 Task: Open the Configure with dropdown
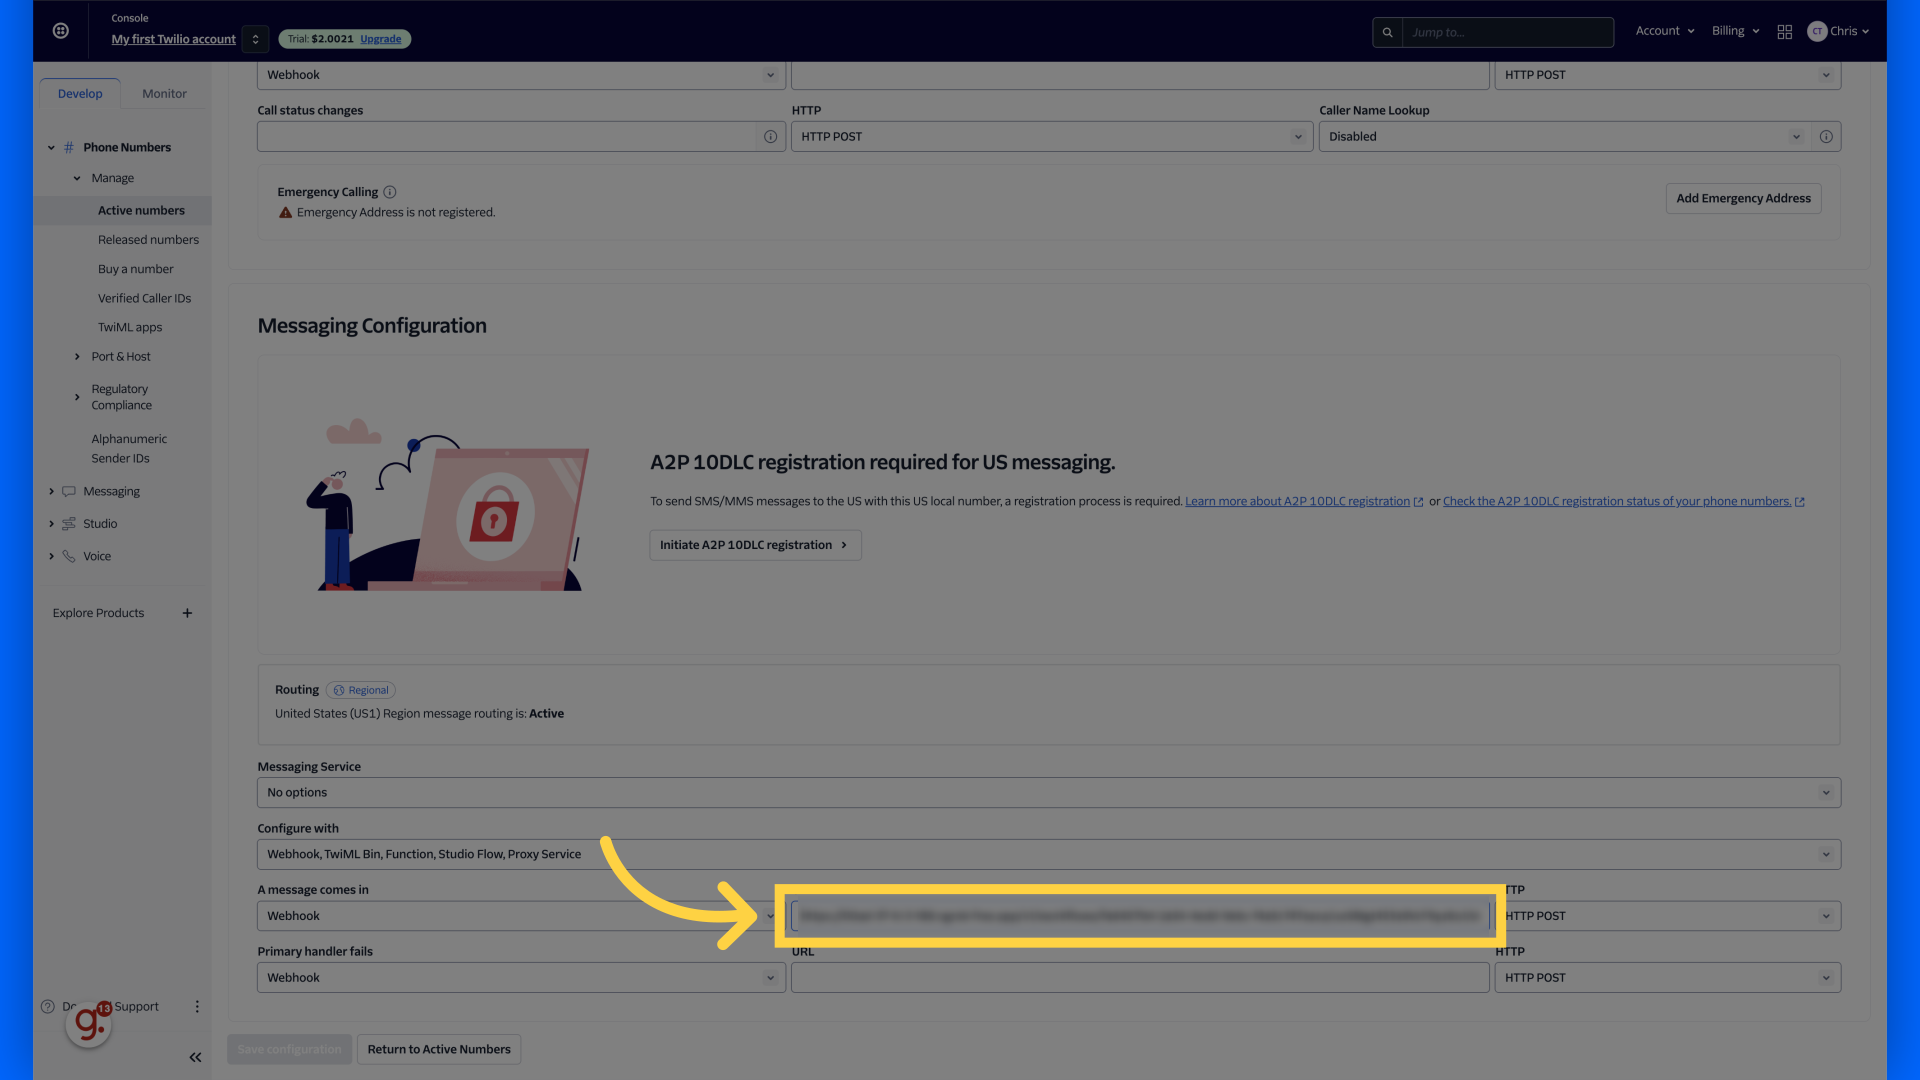(x=1049, y=855)
